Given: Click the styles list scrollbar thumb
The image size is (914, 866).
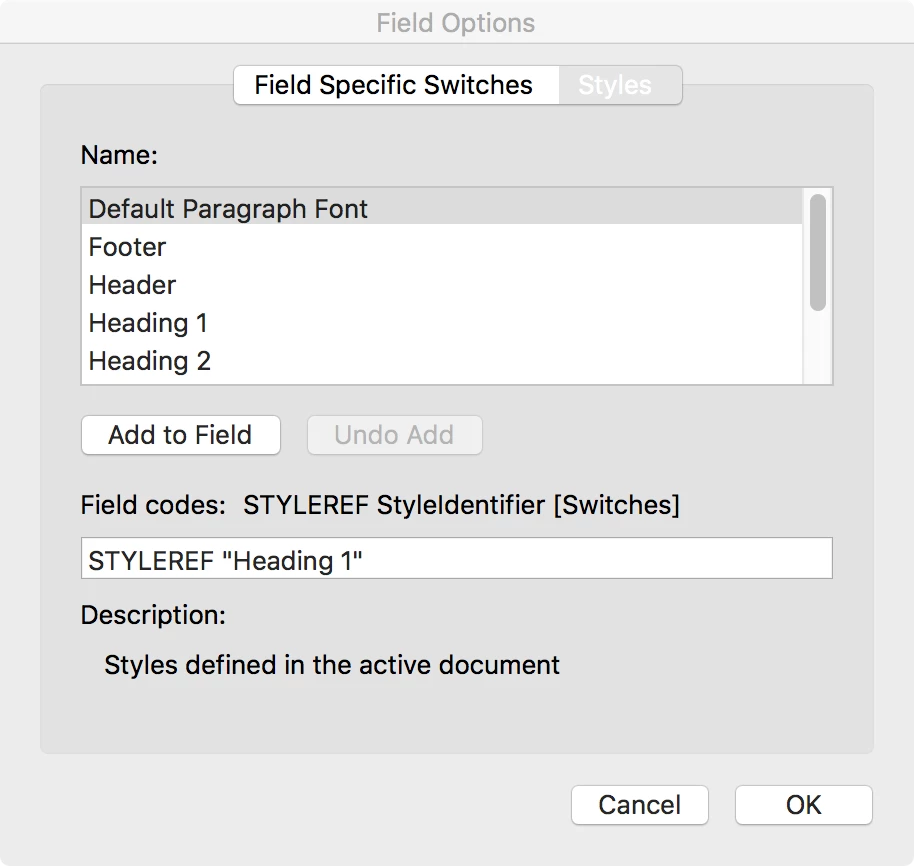Looking at the screenshot, I should tap(818, 252).
